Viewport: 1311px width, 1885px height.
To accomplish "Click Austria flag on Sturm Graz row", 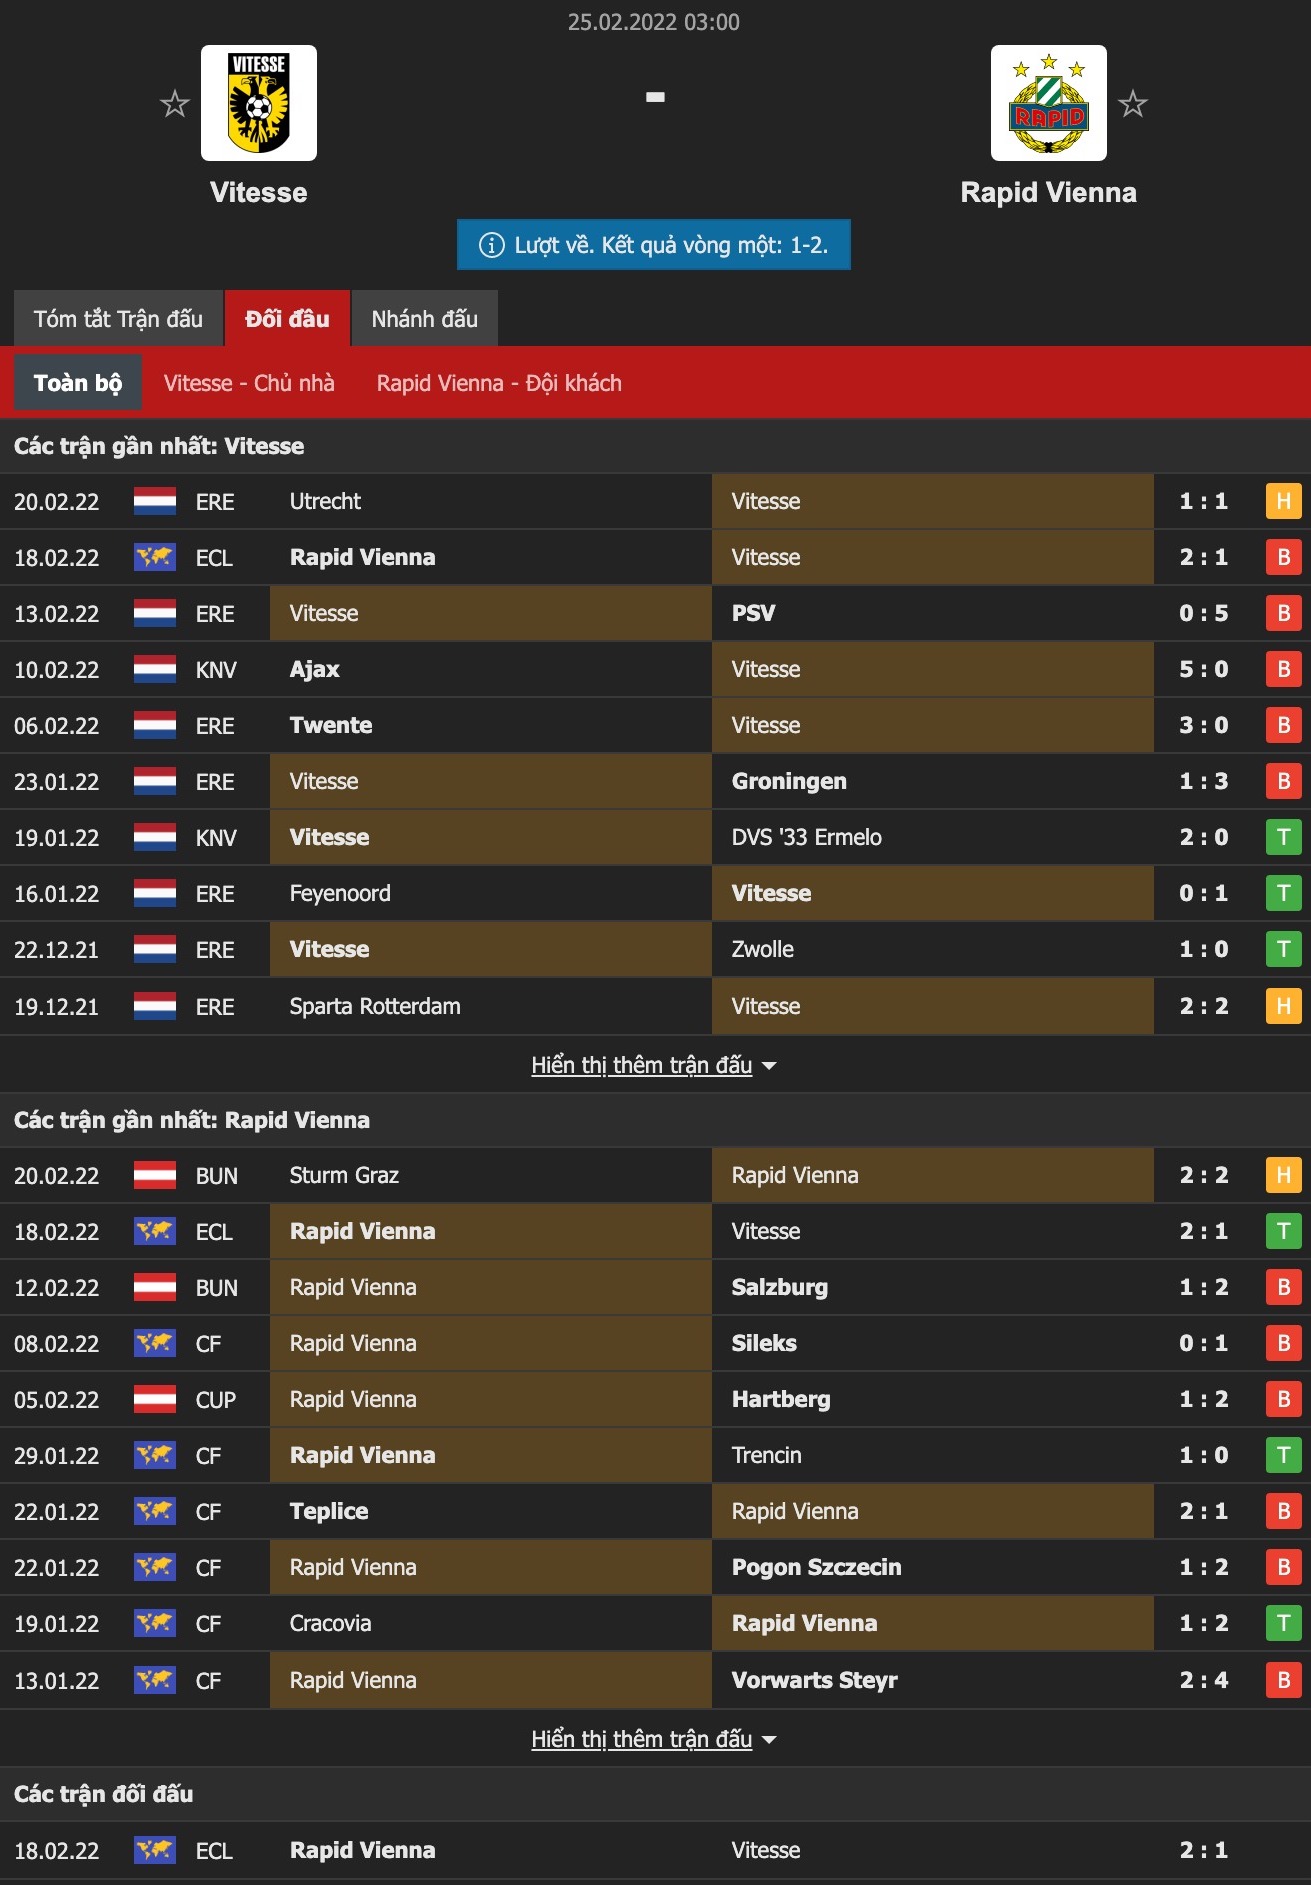I will click(x=155, y=1175).
